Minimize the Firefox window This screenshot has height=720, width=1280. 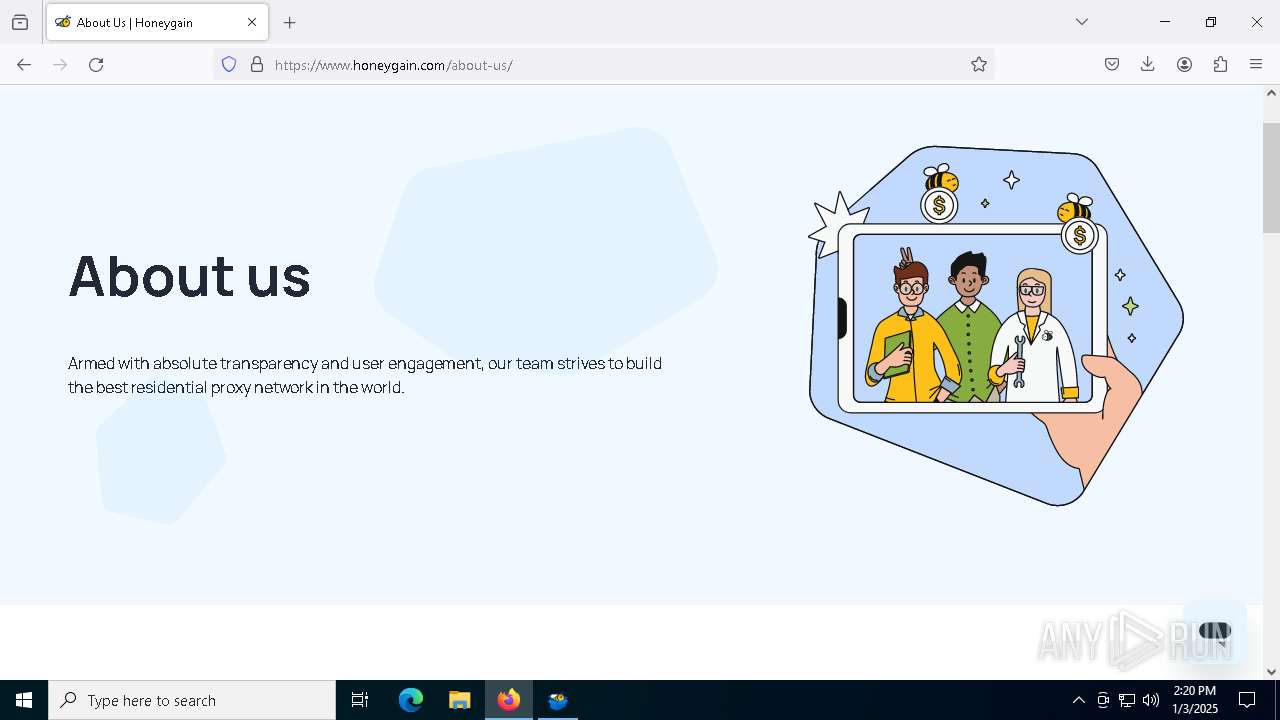coord(1165,22)
